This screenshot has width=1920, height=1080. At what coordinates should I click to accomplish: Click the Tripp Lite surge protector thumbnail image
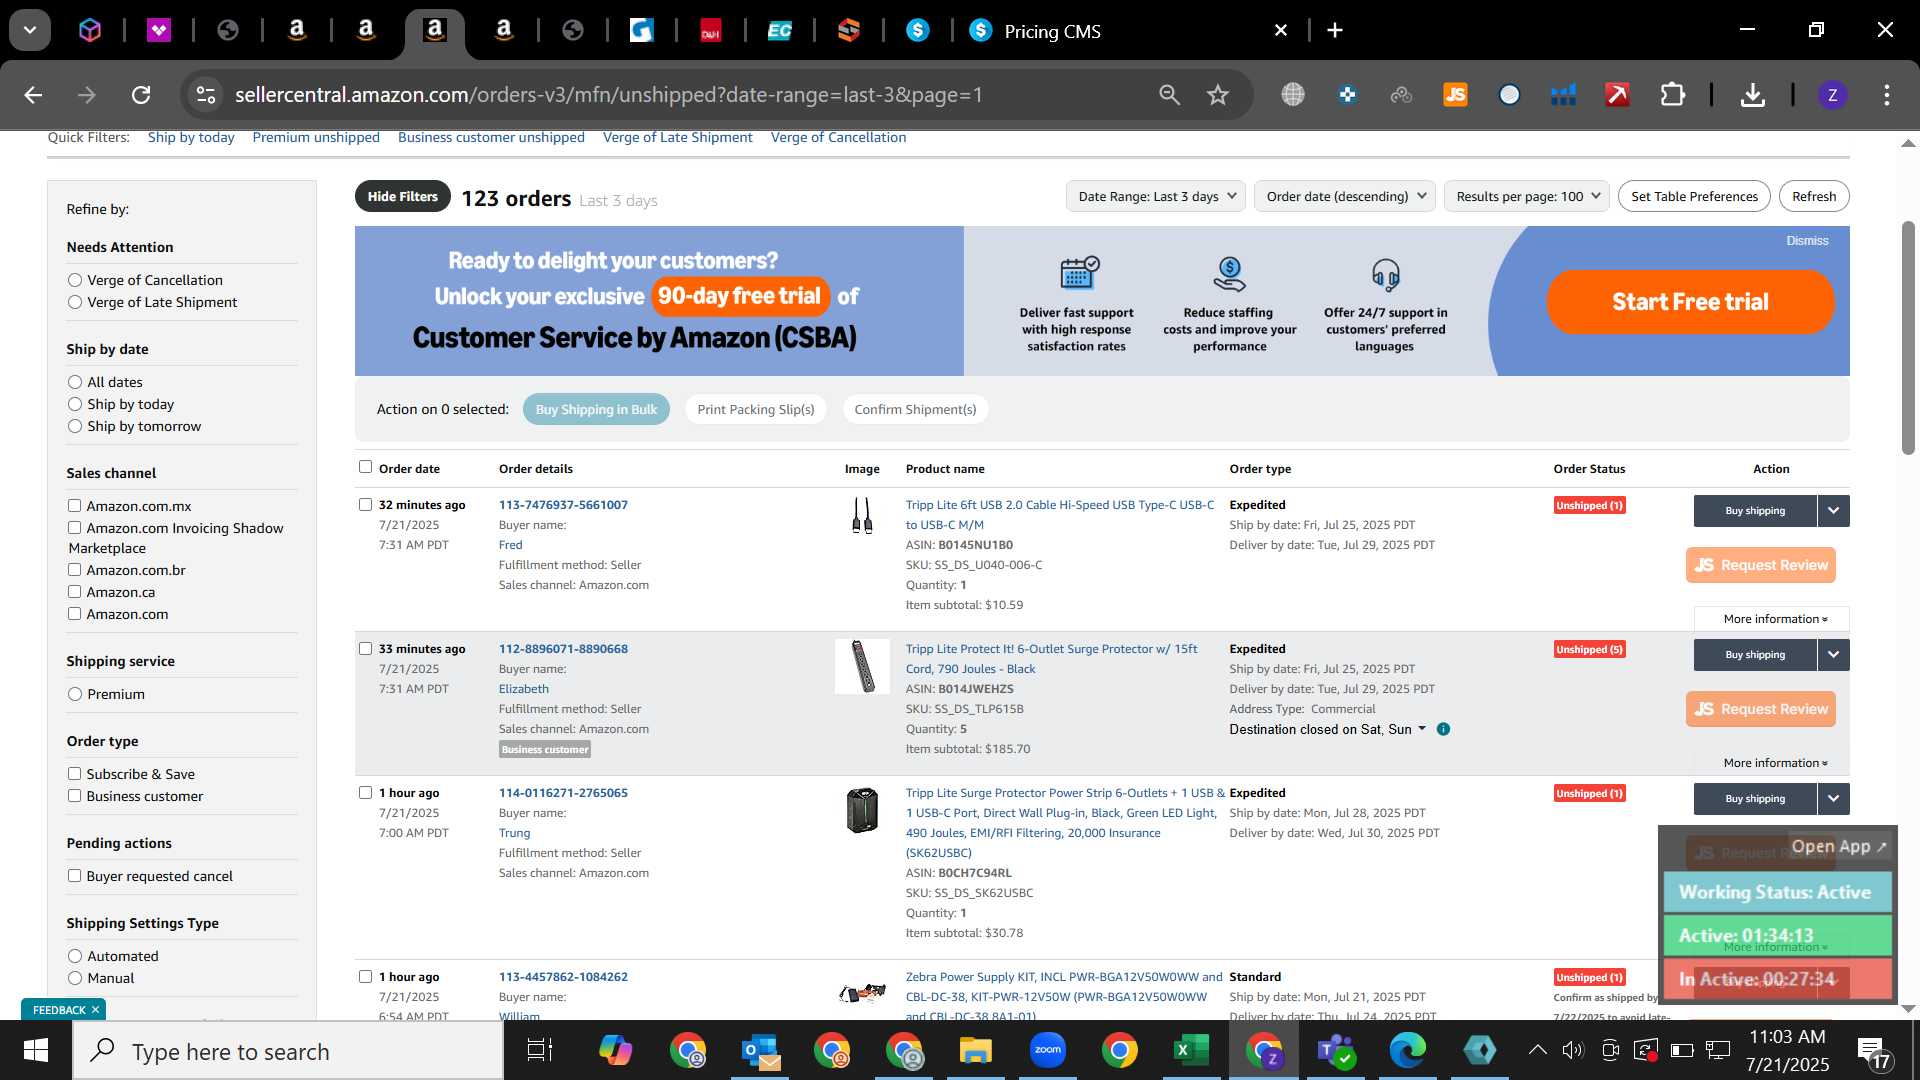click(862, 666)
